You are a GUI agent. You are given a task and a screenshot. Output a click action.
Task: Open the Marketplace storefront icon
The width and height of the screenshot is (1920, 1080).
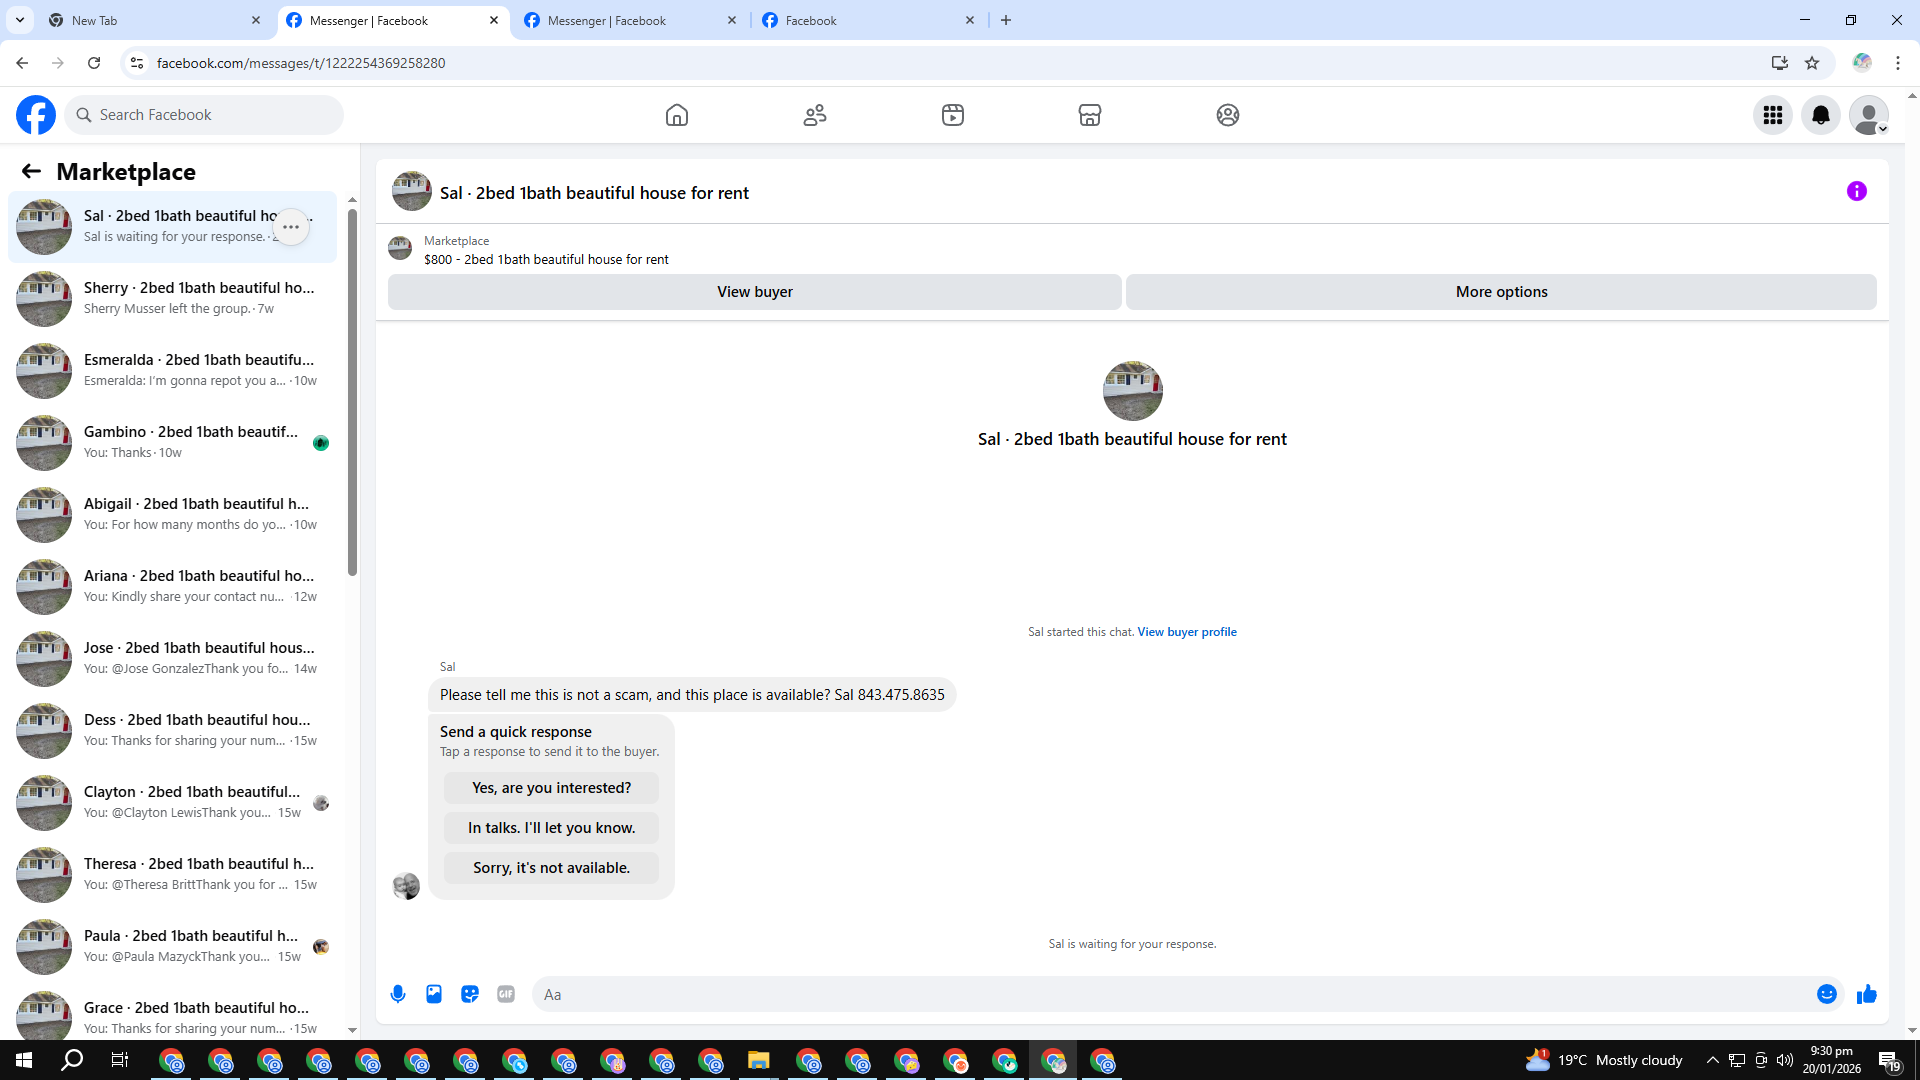tap(1090, 115)
